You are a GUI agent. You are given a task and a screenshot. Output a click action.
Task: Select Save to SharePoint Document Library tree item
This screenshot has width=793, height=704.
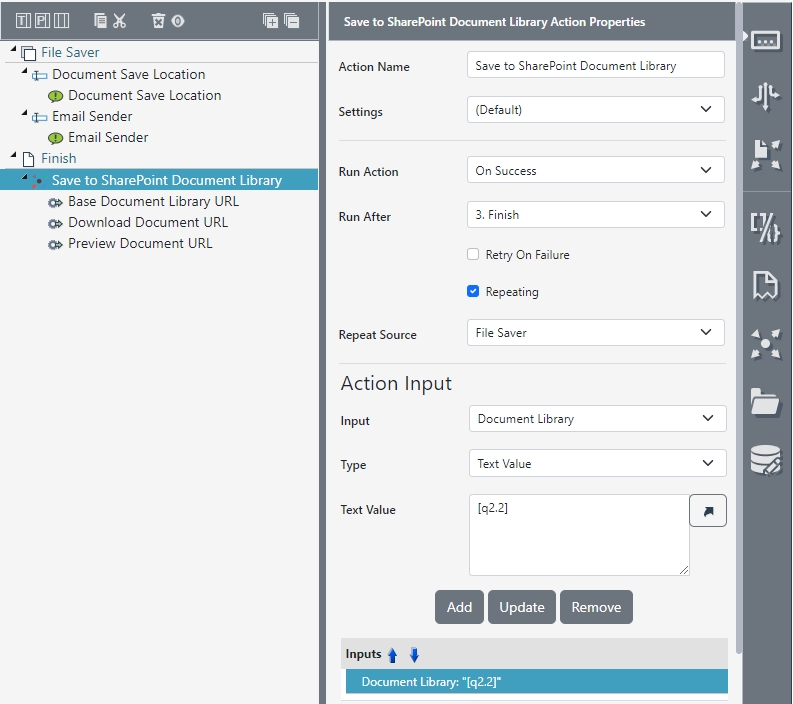click(167, 181)
